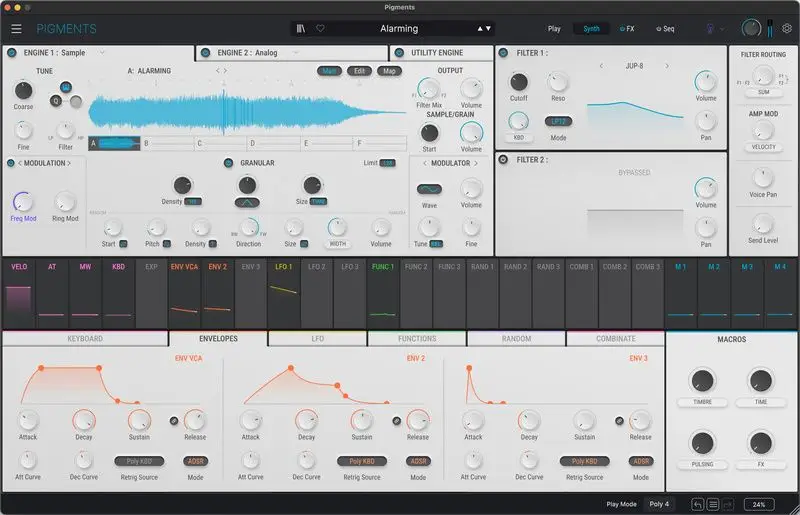Click the sample Edit button
The width and height of the screenshot is (800, 515).
pyautogui.click(x=359, y=71)
